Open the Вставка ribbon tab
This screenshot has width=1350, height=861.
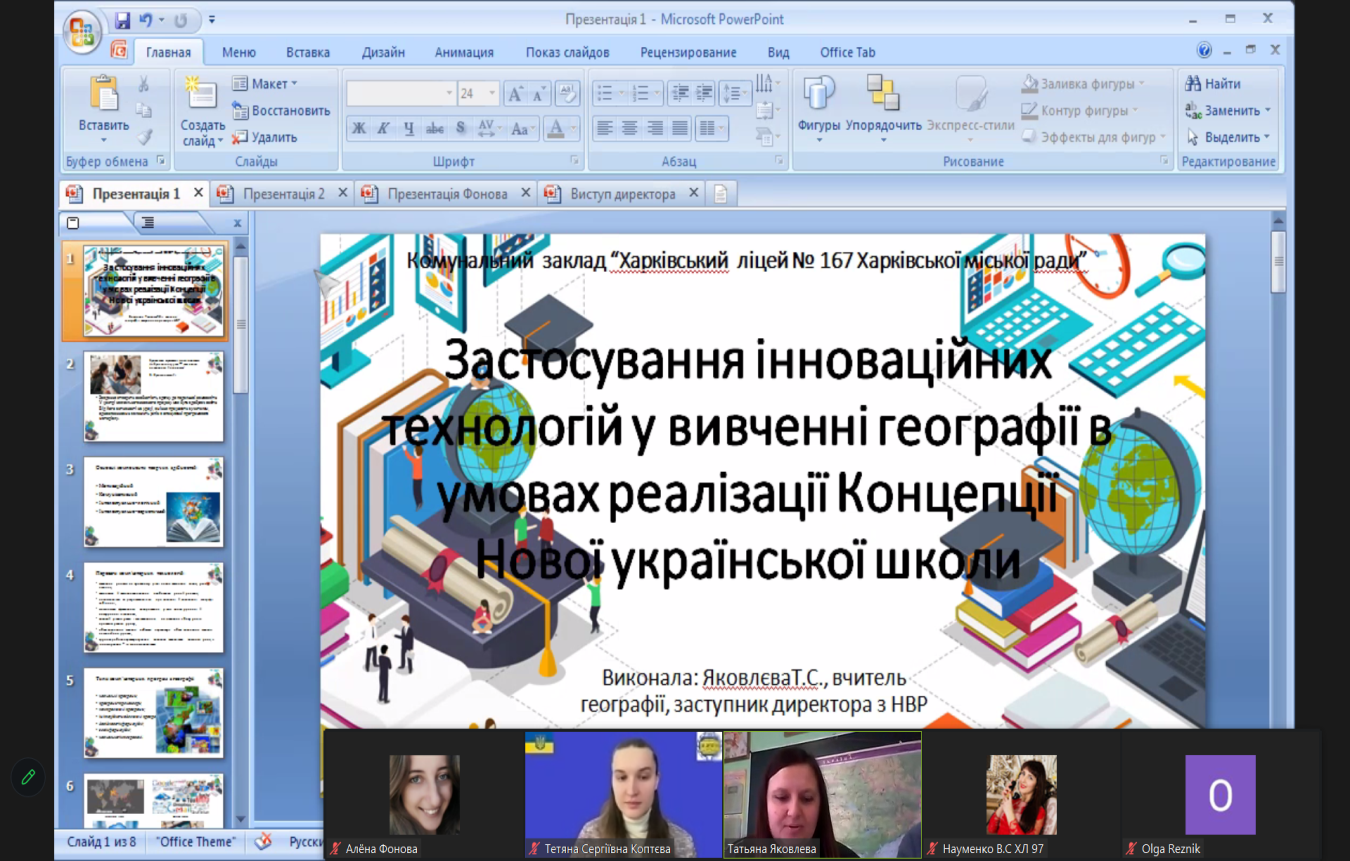[307, 52]
